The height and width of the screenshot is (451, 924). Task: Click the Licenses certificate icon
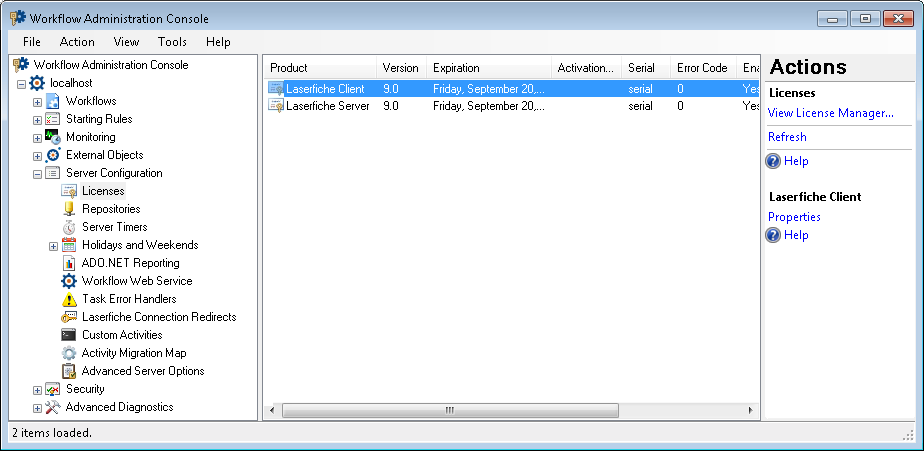point(69,191)
